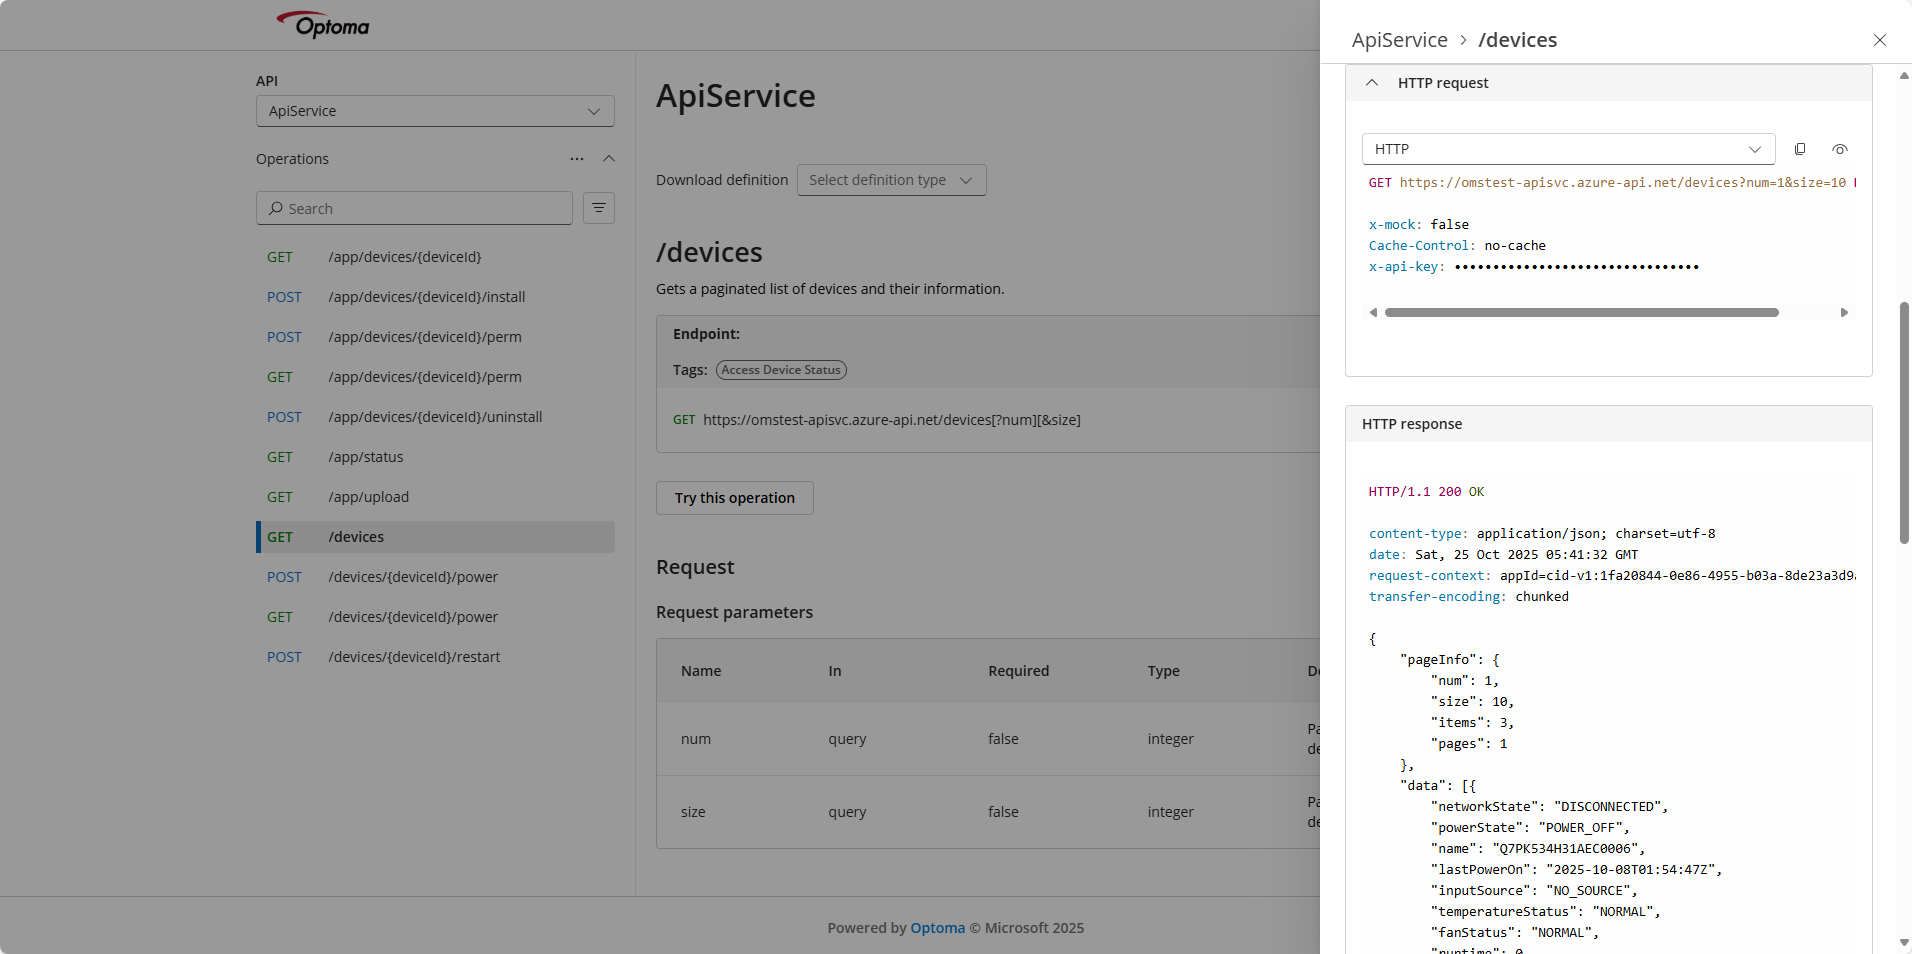Open the HTTP language dropdown
This screenshot has height=954, width=1912.
pyautogui.click(x=1567, y=149)
